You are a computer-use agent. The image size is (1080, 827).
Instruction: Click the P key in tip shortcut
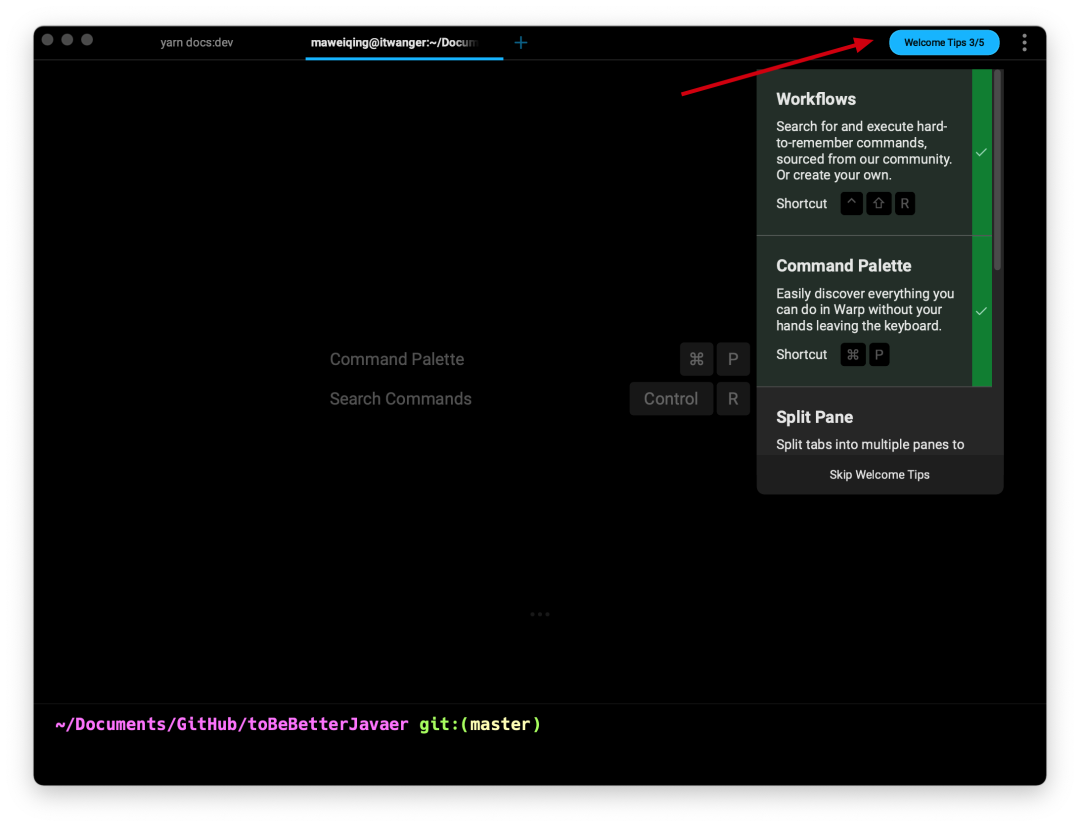tap(879, 355)
